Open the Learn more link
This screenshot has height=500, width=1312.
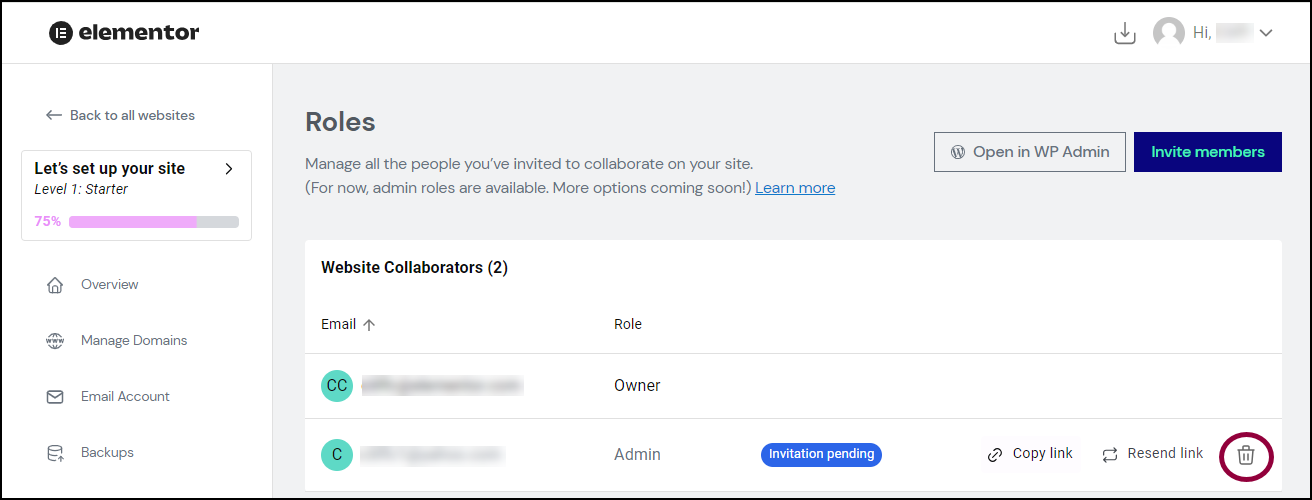pos(795,188)
